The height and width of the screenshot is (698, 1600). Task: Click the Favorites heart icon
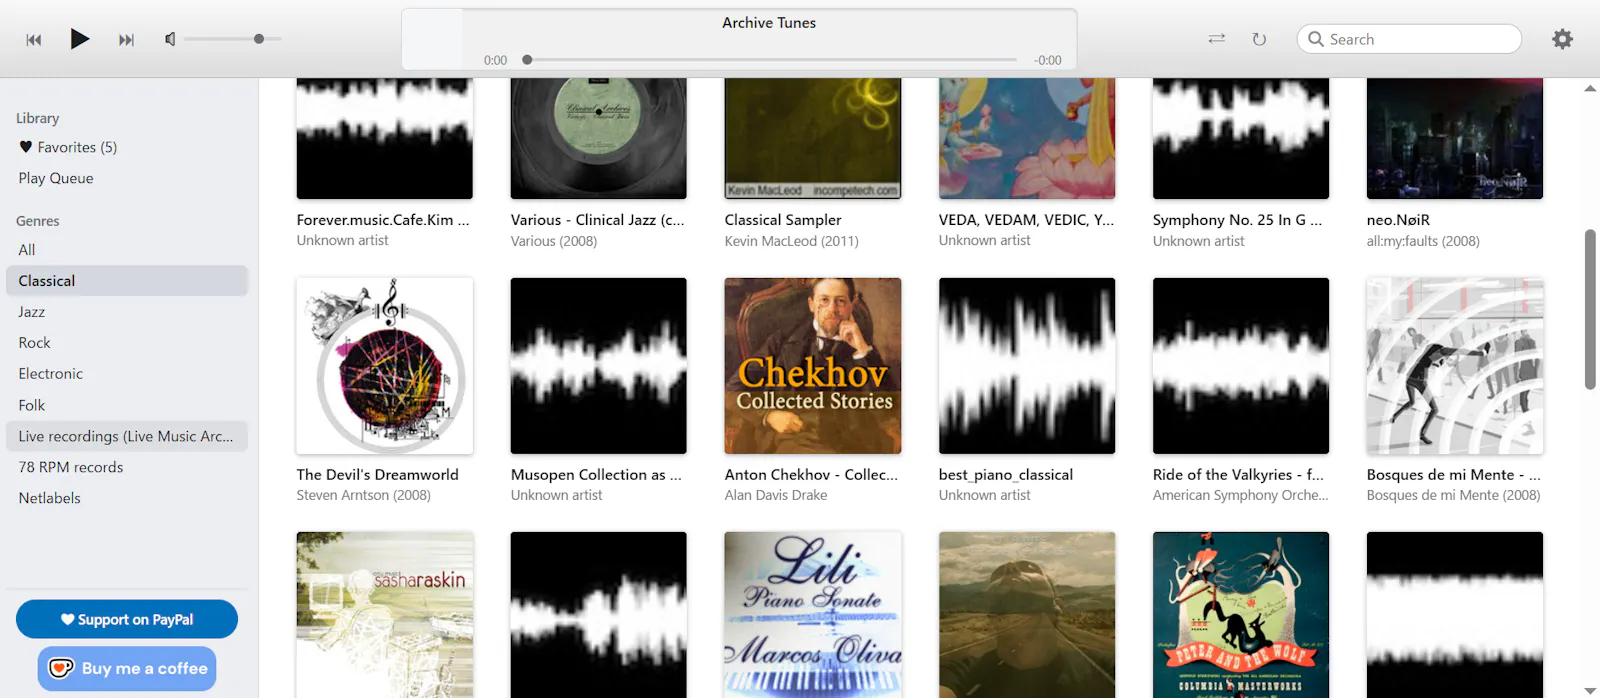pyautogui.click(x=26, y=147)
